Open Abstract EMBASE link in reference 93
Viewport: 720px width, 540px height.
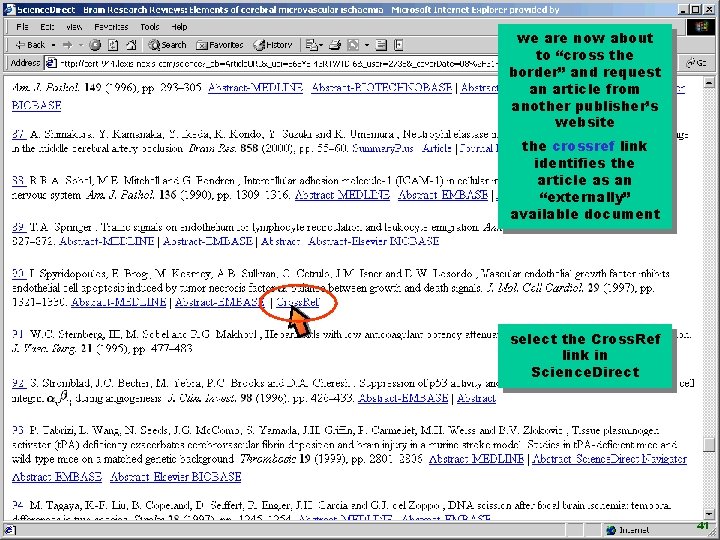point(57,477)
